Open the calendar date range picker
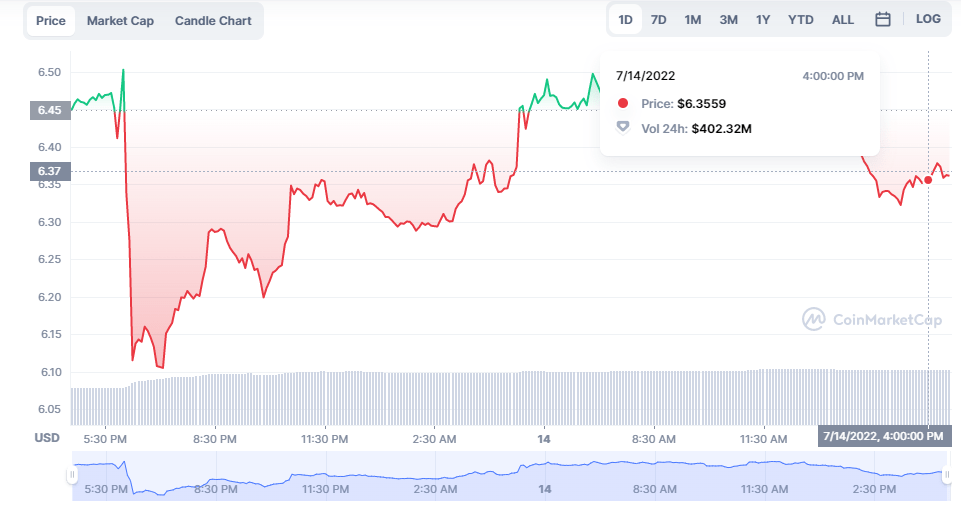Viewport: 961px width, 512px height. pos(883,19)
